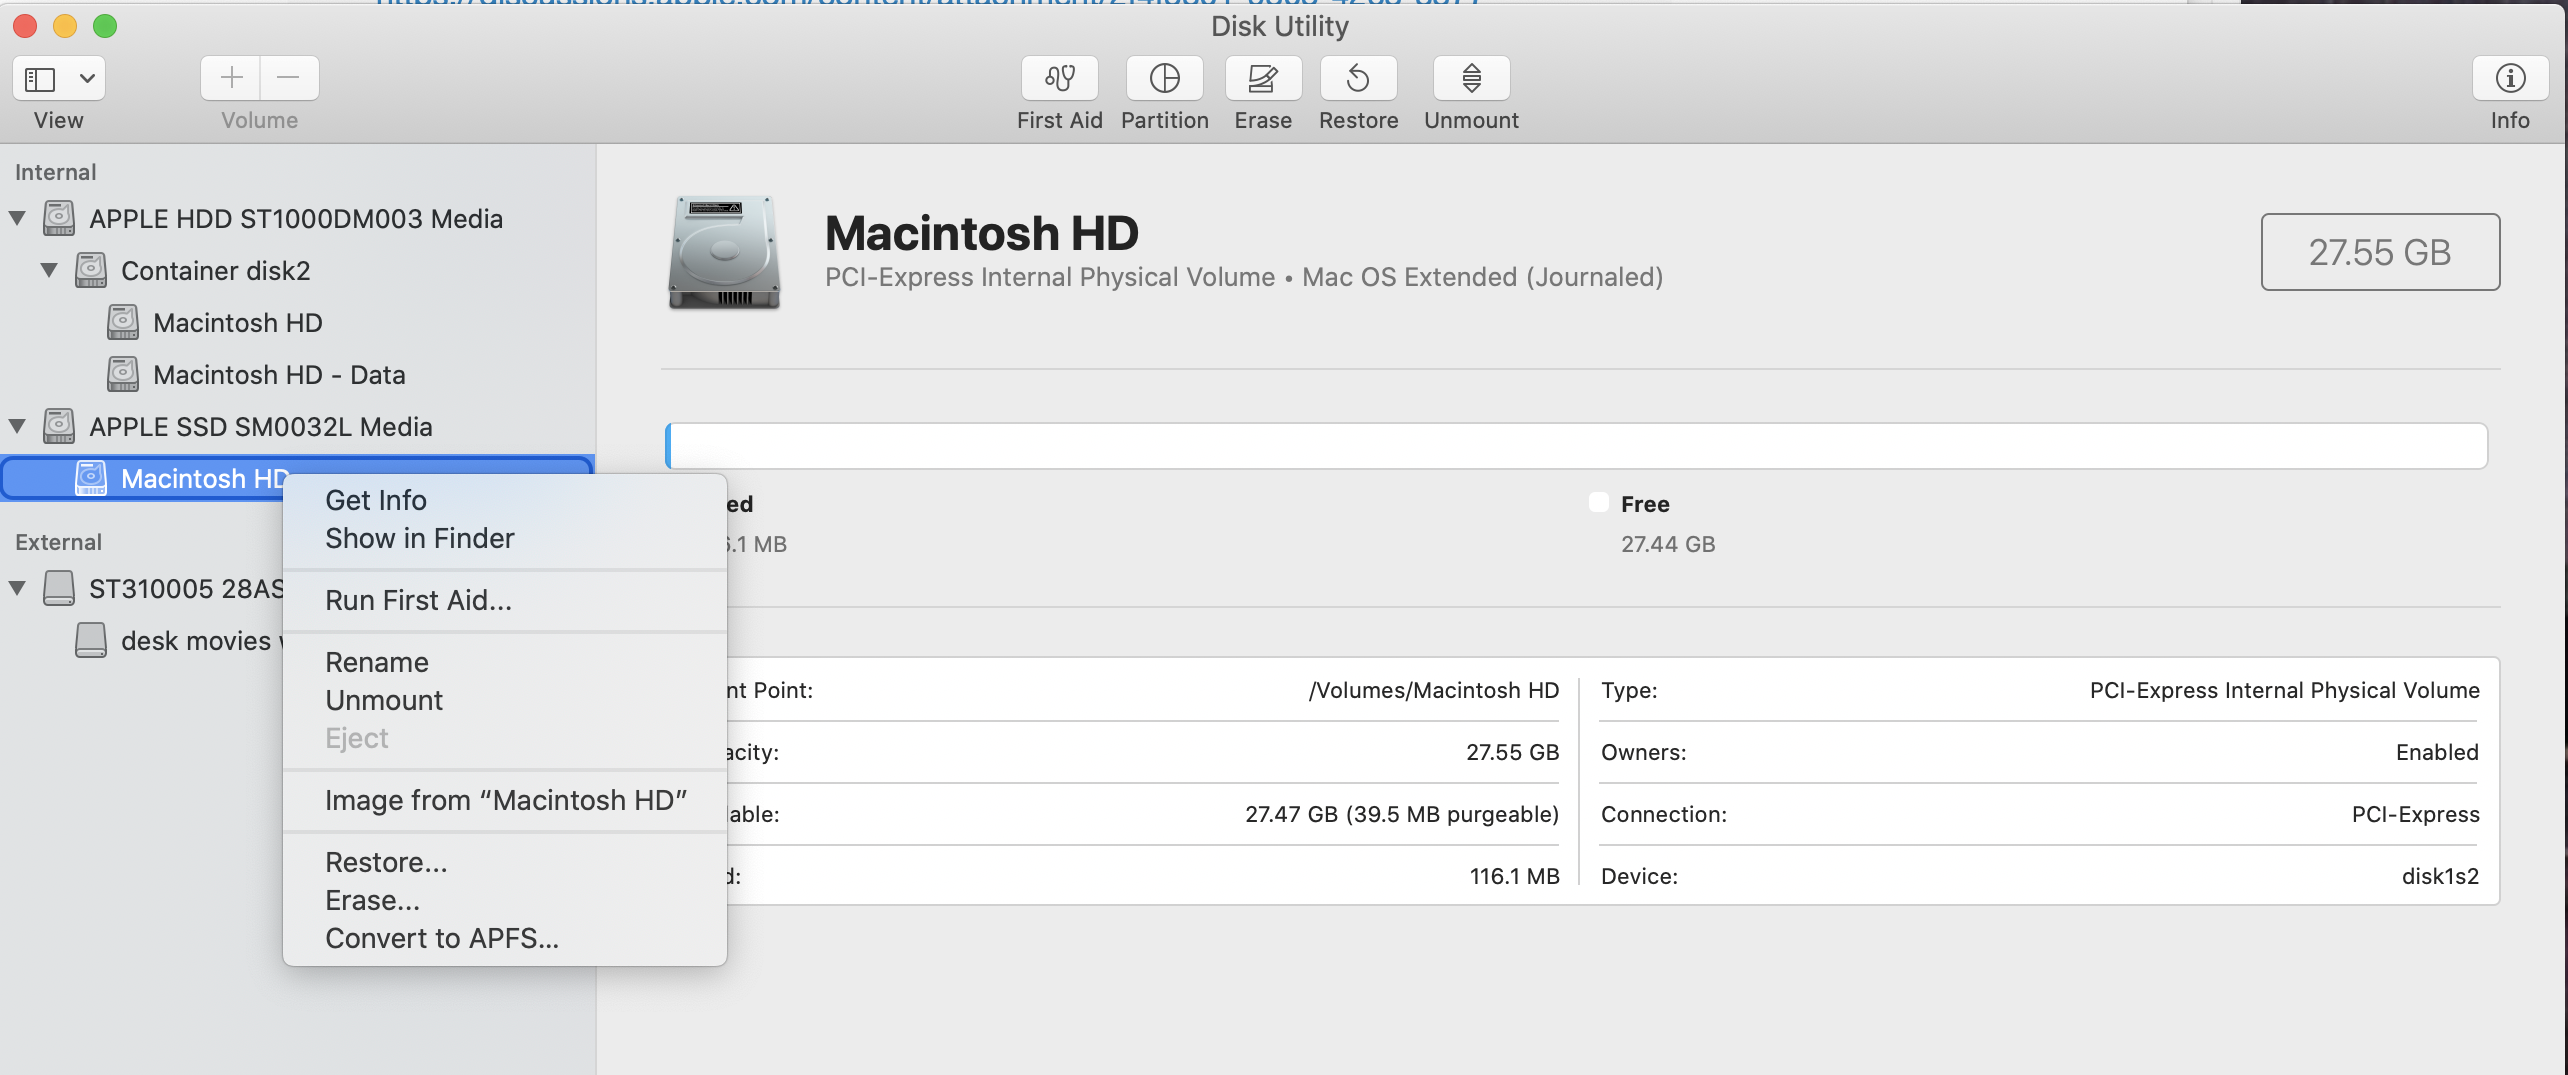Click the Macintosh HD volume icon under Container disk2

tap(123, 322)
